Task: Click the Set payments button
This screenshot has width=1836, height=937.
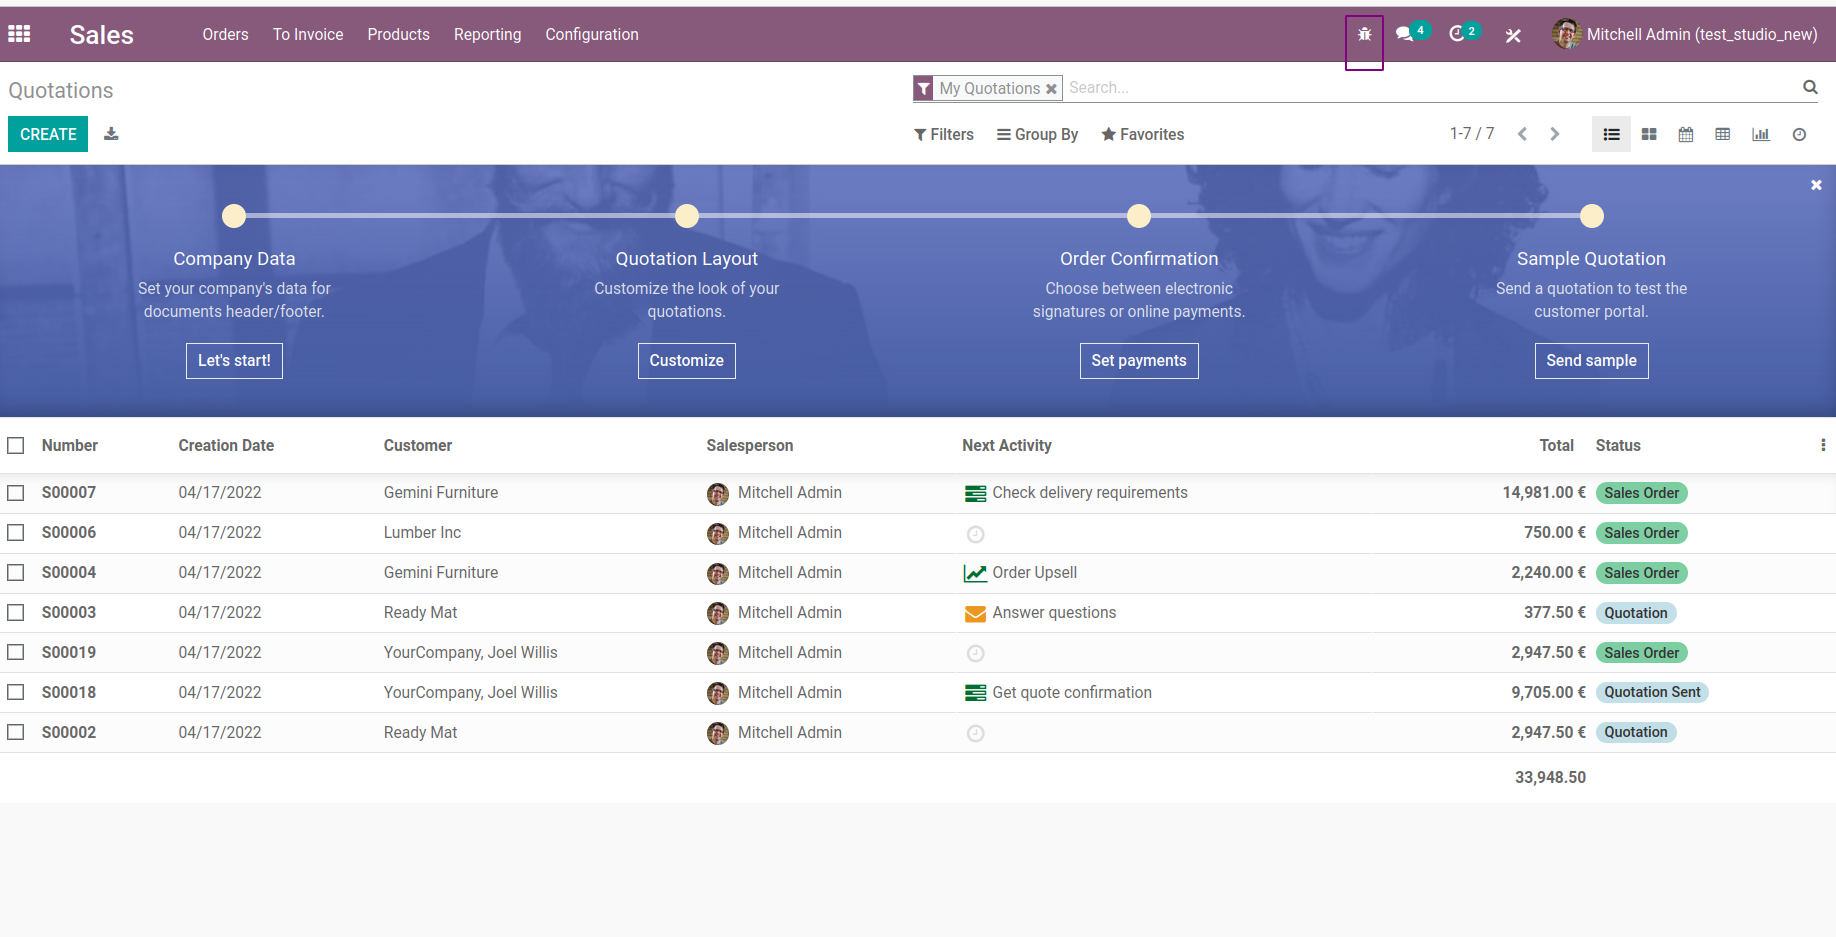Action: click(x=1139, y=361)
